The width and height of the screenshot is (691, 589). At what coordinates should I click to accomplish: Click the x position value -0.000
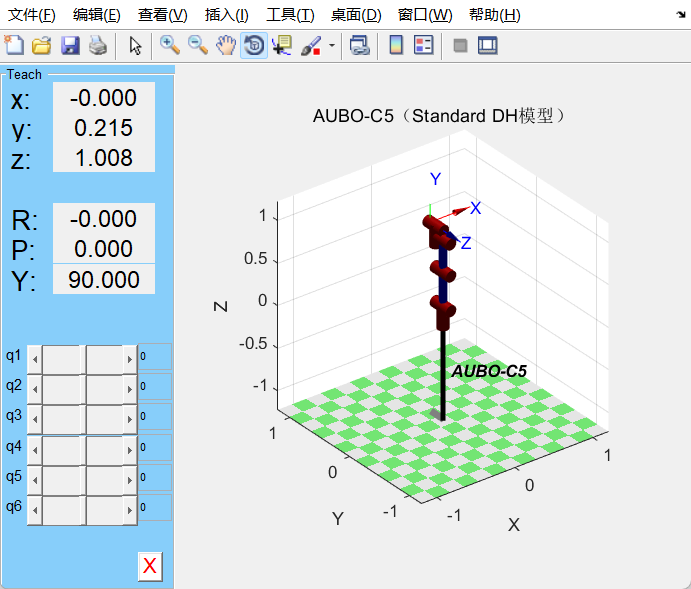(x=104, y=97)
